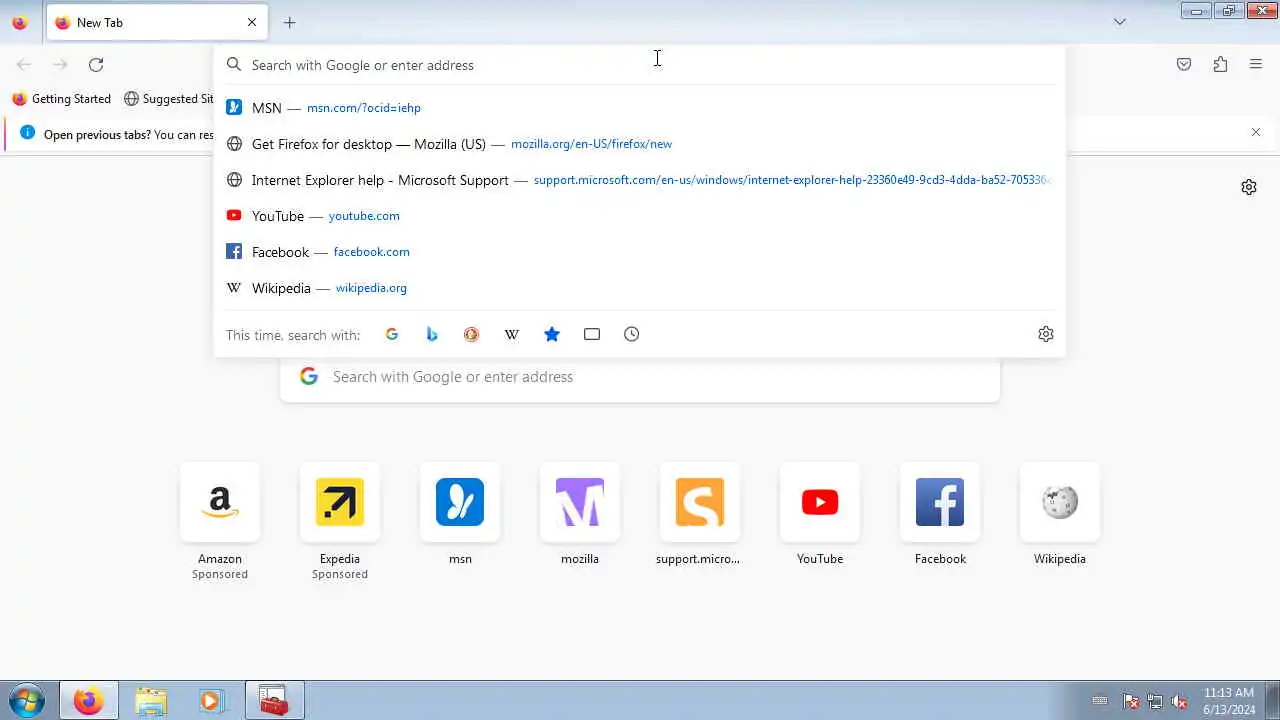Search this time with DuckDuckGo icon

(x=472, y=335)
